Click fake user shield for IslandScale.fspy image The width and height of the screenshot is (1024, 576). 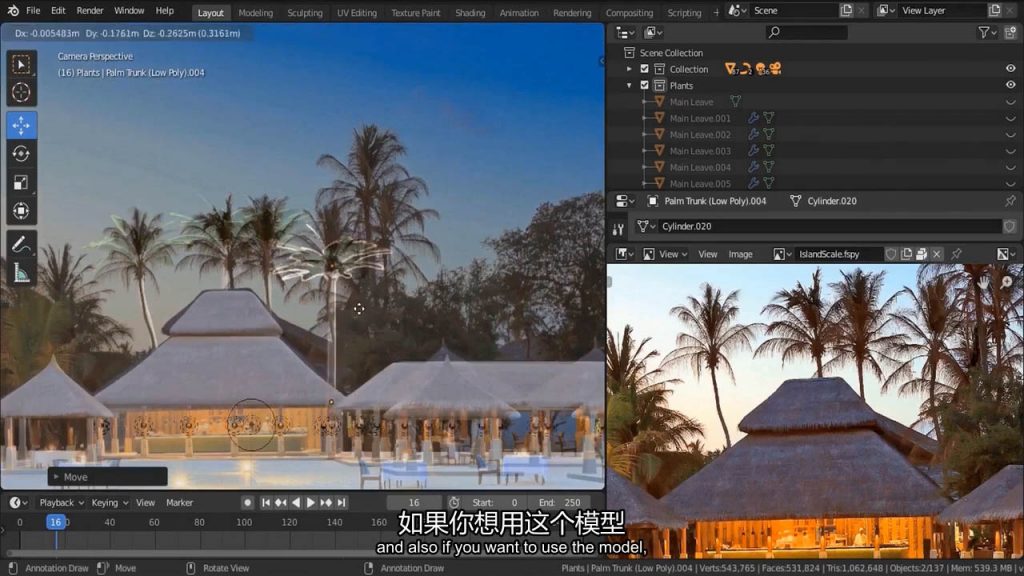[891, 254]
